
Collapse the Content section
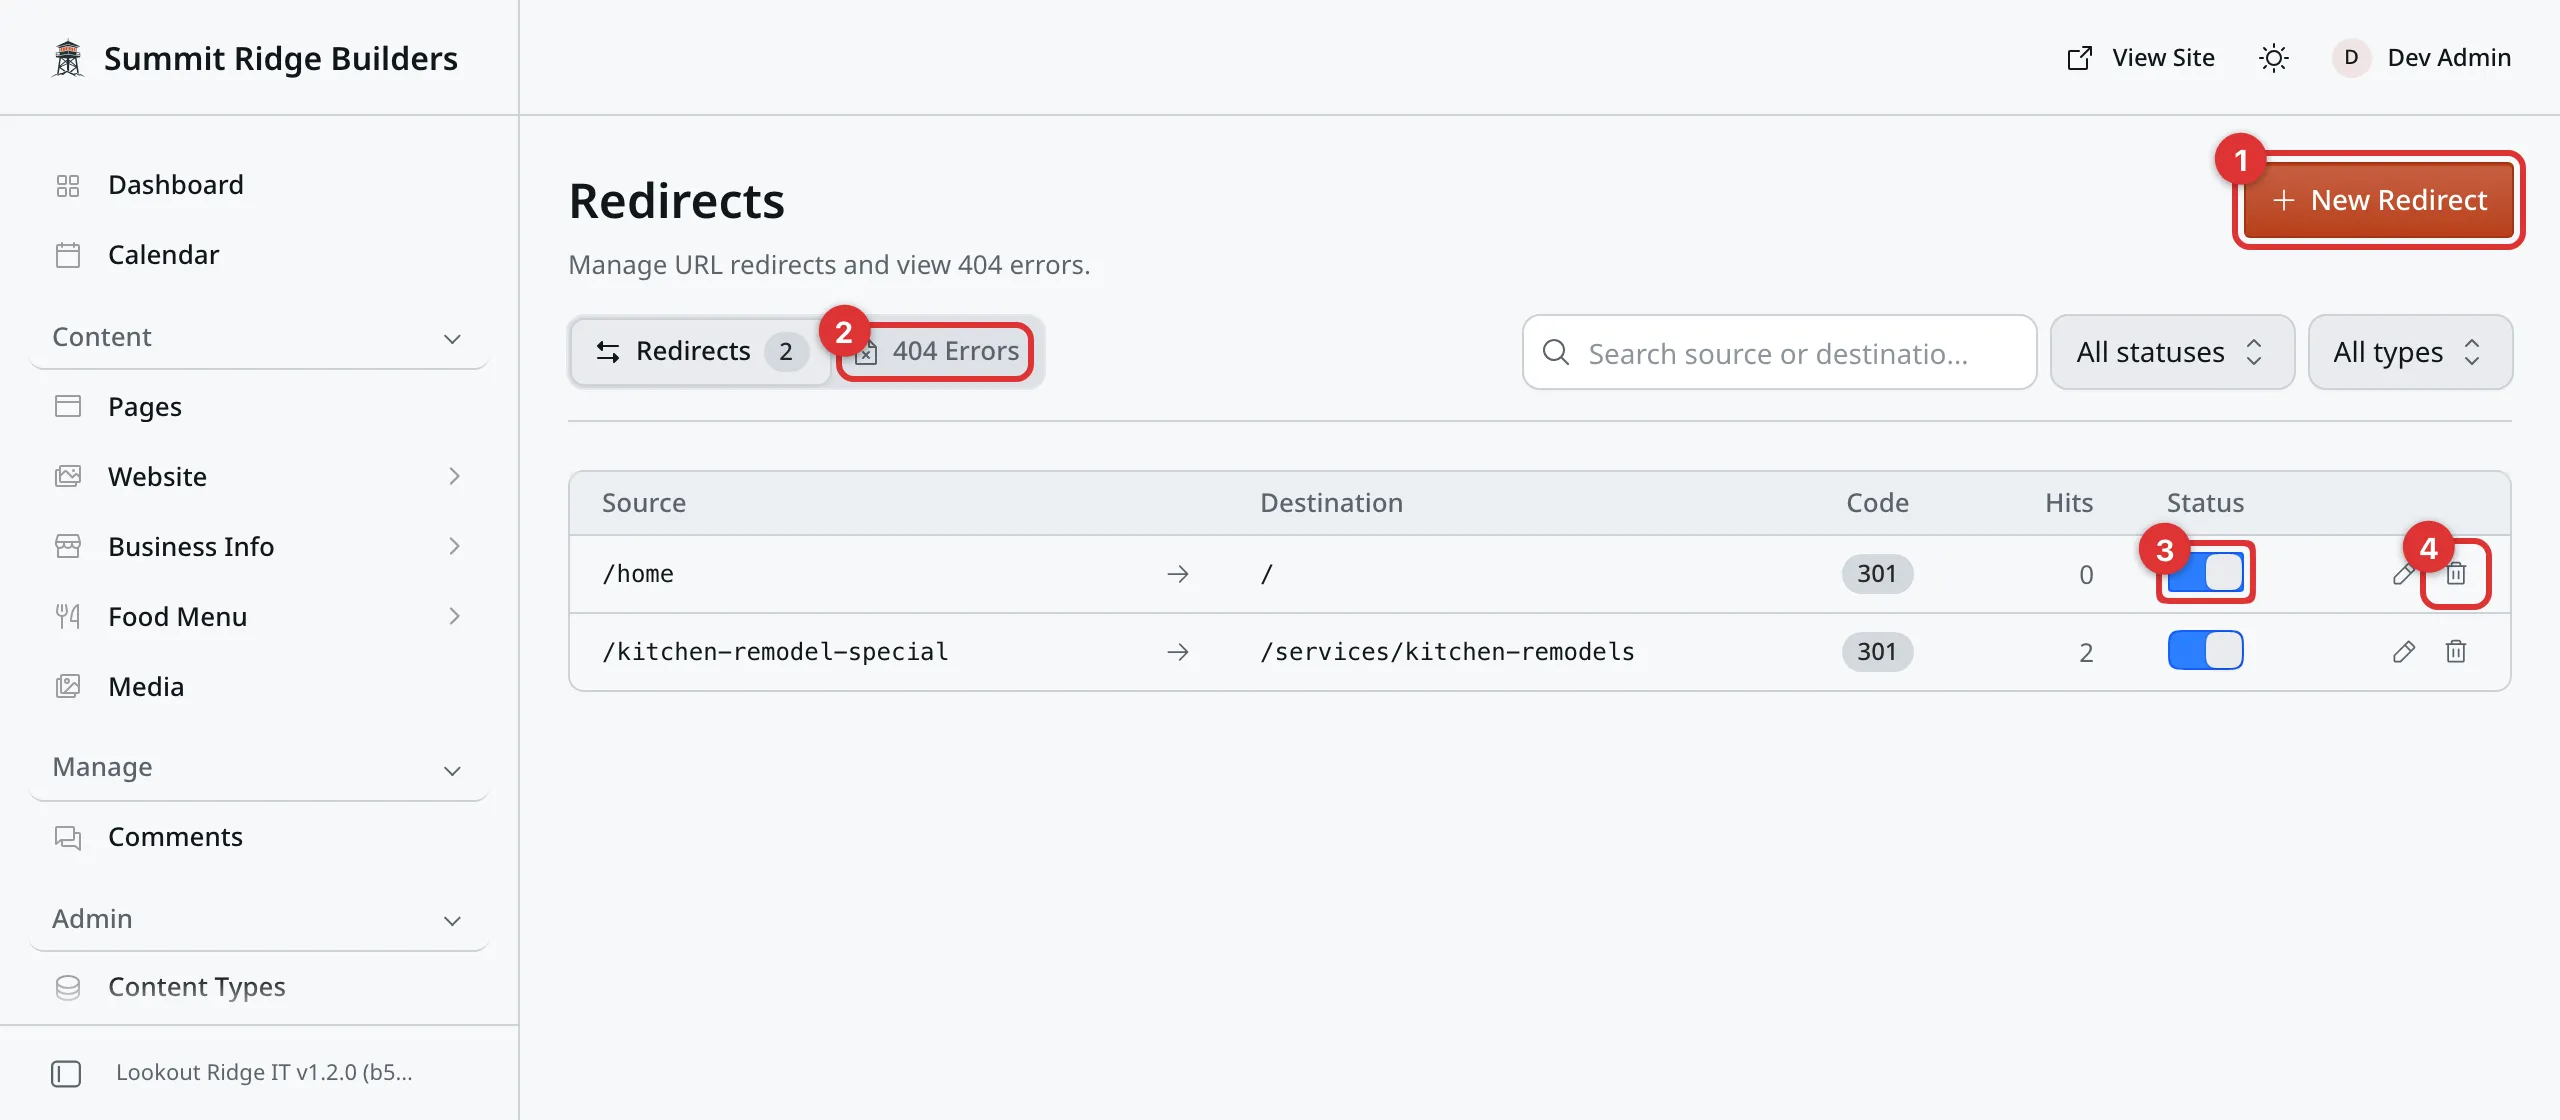(x=258, y=338)
